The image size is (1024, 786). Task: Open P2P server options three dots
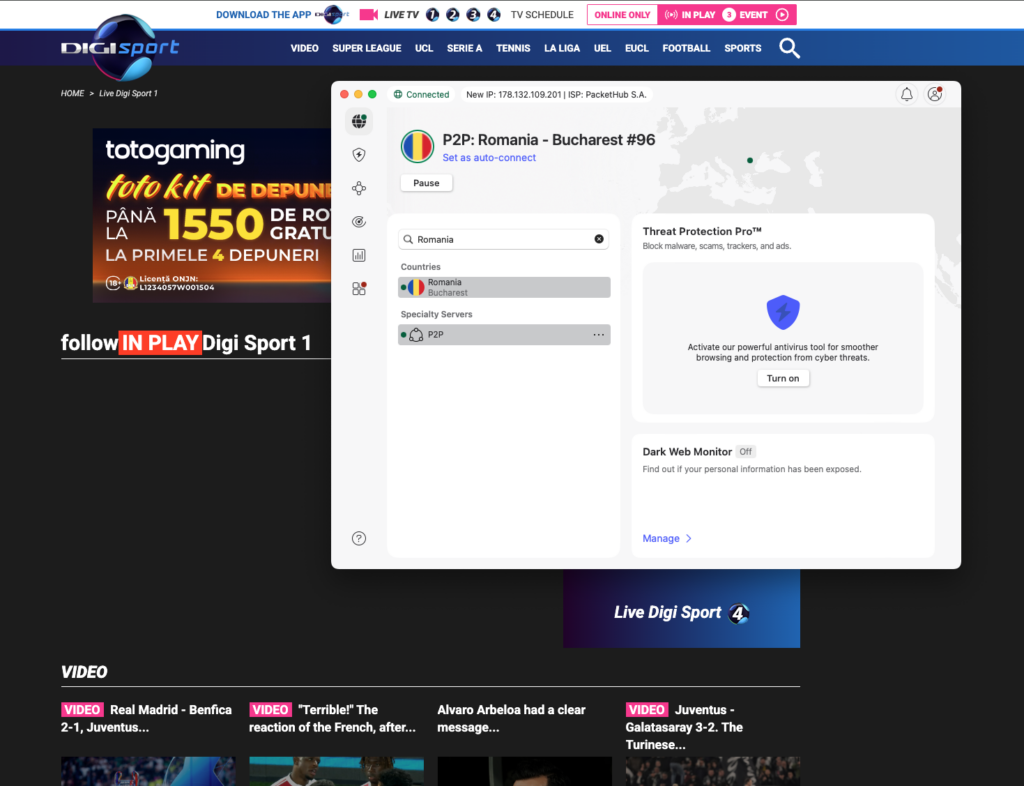(598, 335)
